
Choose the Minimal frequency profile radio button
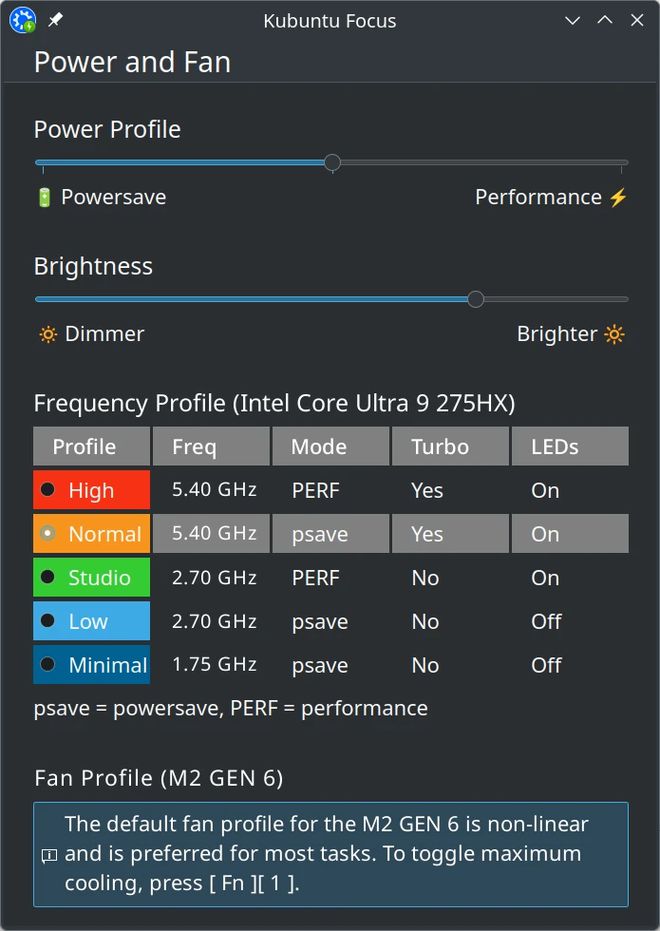point(47,665)
